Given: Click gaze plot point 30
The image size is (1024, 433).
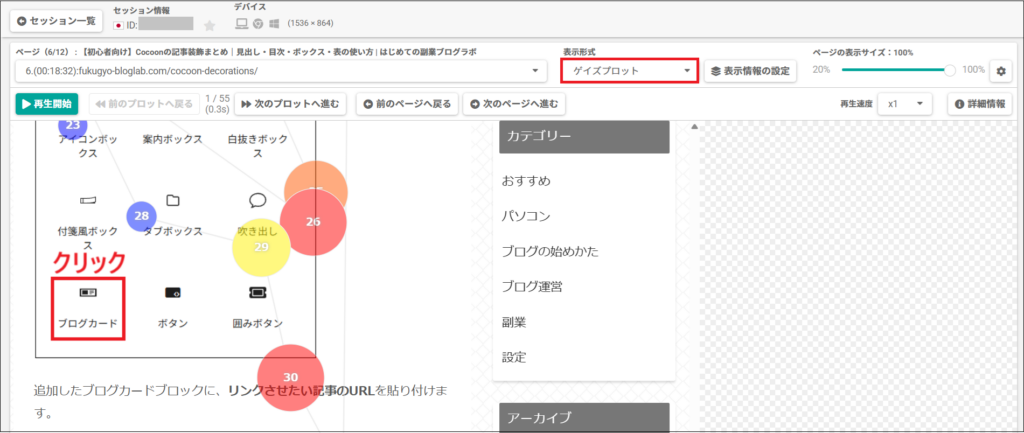Looking at the screenshot, I should tap(291, 377).
